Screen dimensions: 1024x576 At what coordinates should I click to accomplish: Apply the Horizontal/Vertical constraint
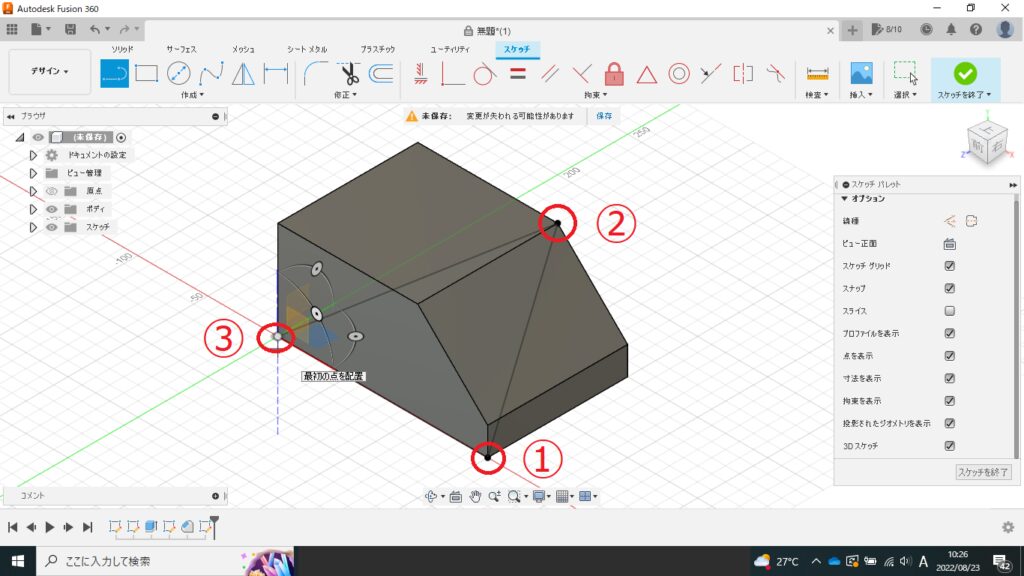point(421,74)
